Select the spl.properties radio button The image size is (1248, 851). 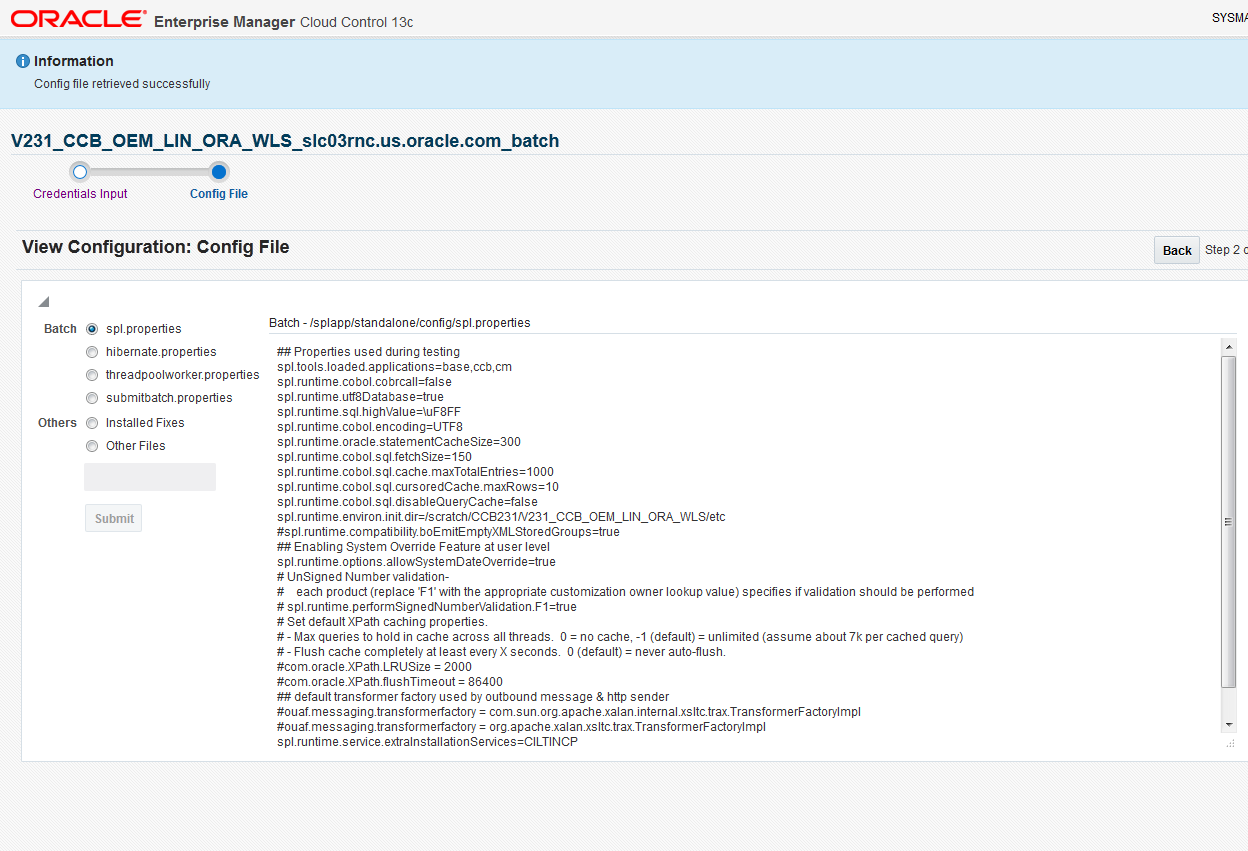tap(92, 329)
